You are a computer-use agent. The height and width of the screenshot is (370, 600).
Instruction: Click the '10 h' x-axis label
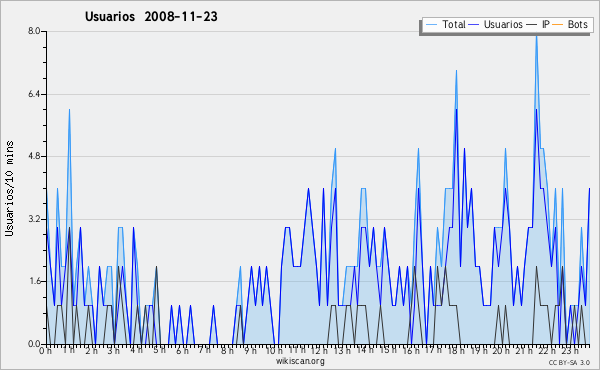pyautogui.click(x=274, y=351)
